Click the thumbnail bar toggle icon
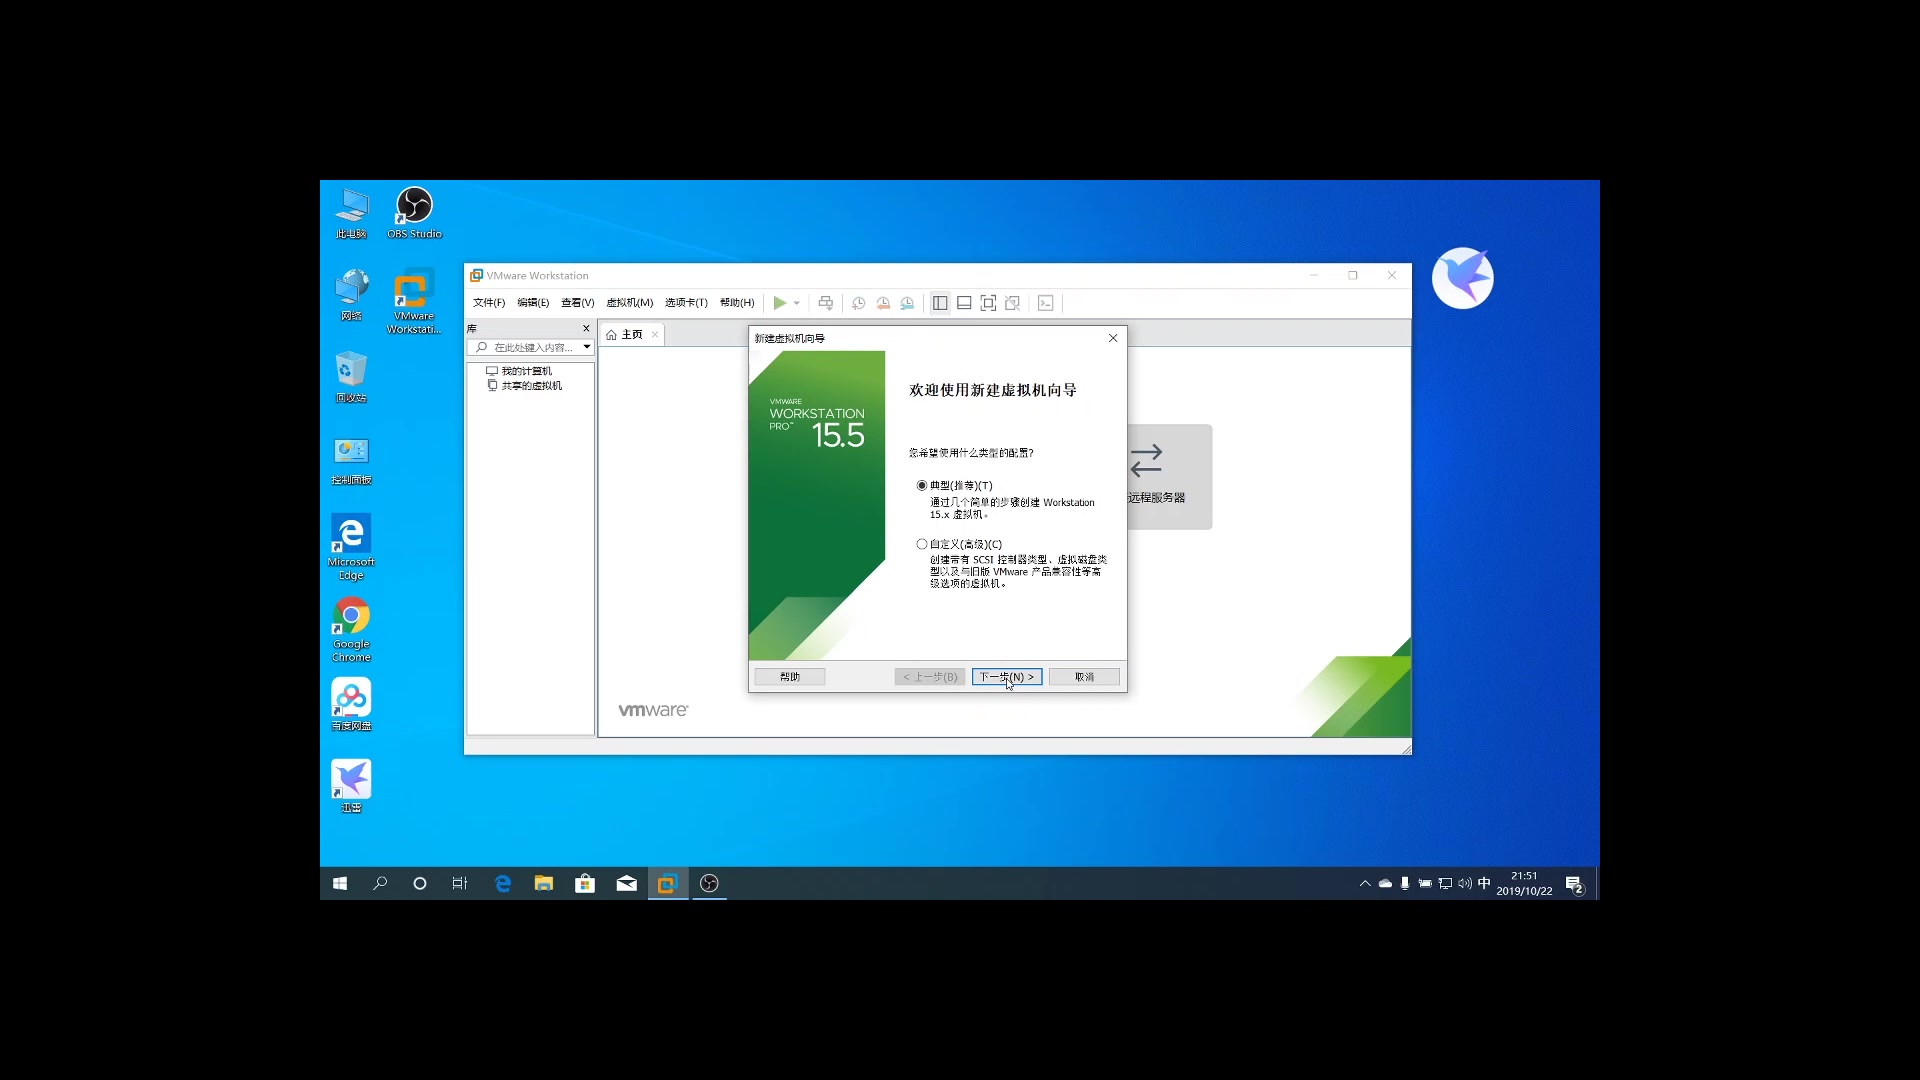 tap(964, 303)
